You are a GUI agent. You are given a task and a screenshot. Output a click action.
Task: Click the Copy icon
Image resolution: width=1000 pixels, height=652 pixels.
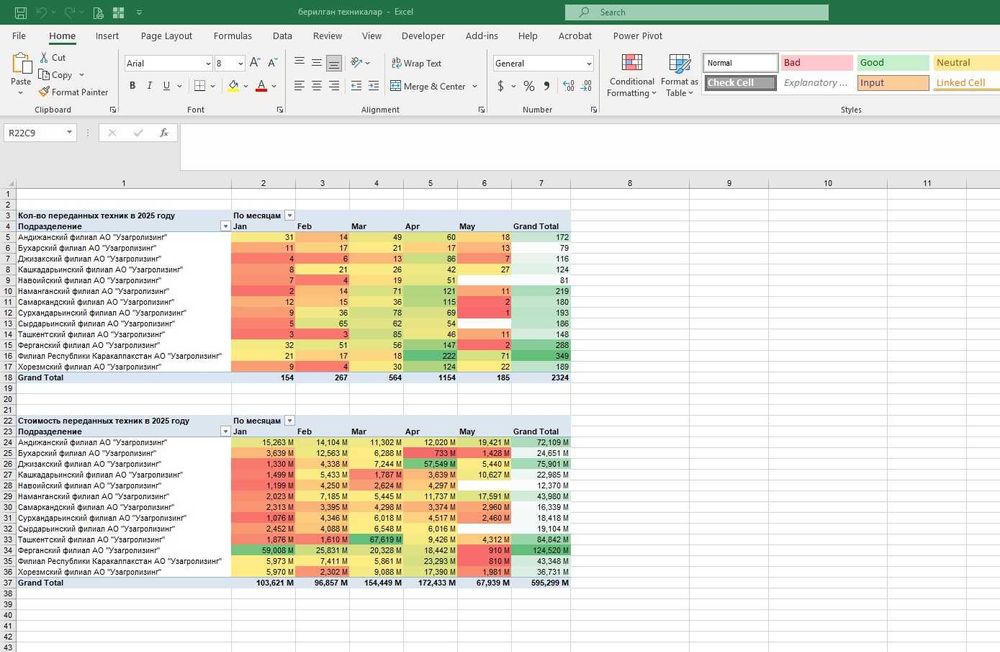(x=44, y=75)
